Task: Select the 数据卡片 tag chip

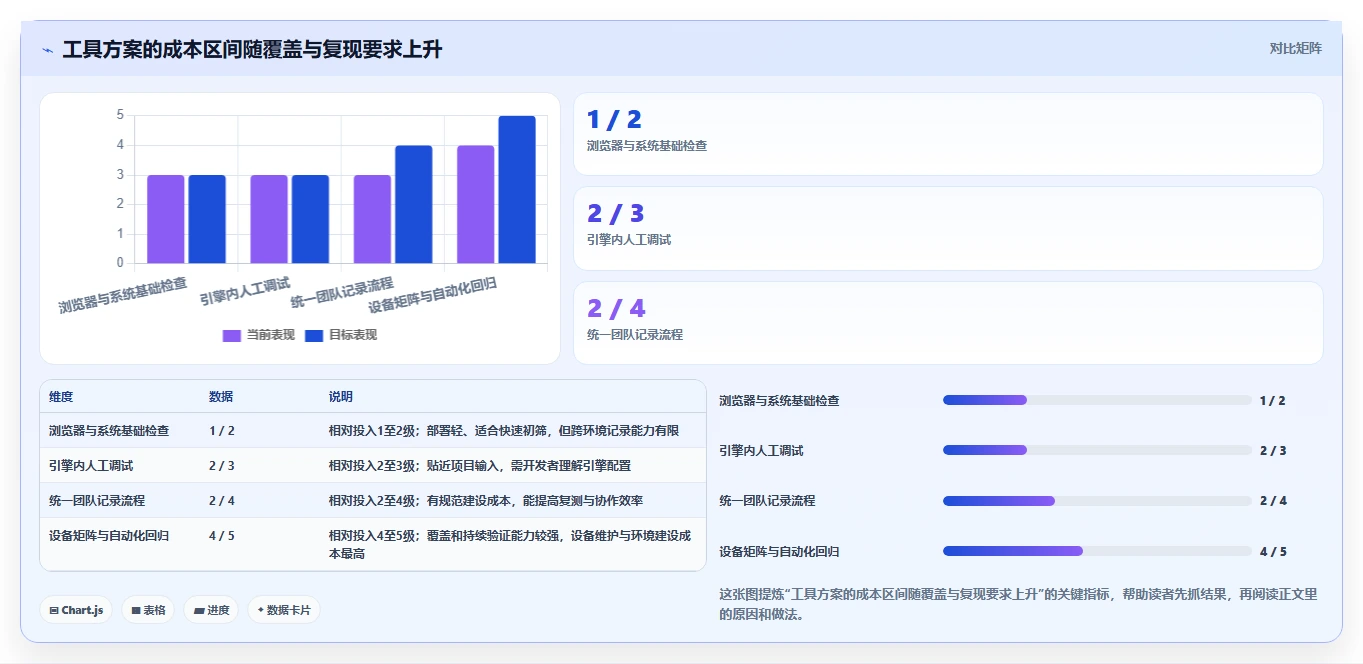Action: [x=284, y=610]
